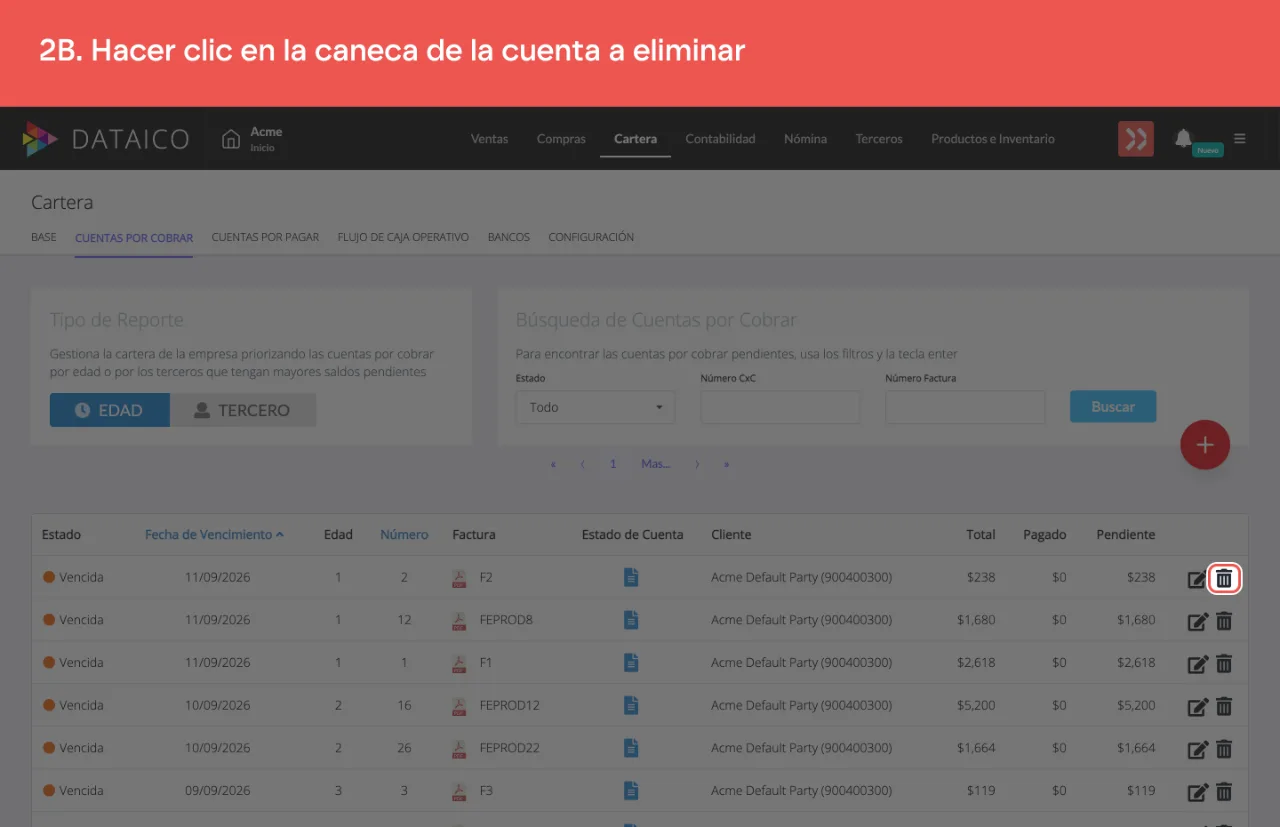Delete the FEPROD12 account

(x=1224, y=706)
